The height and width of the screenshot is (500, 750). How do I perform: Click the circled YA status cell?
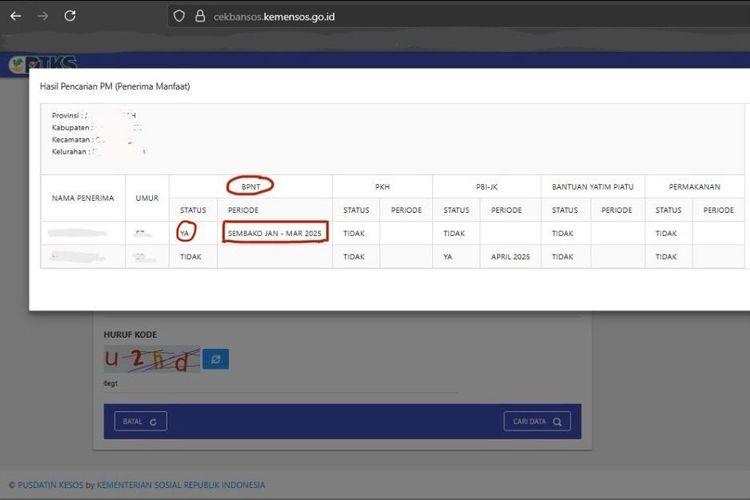point(185,233)
